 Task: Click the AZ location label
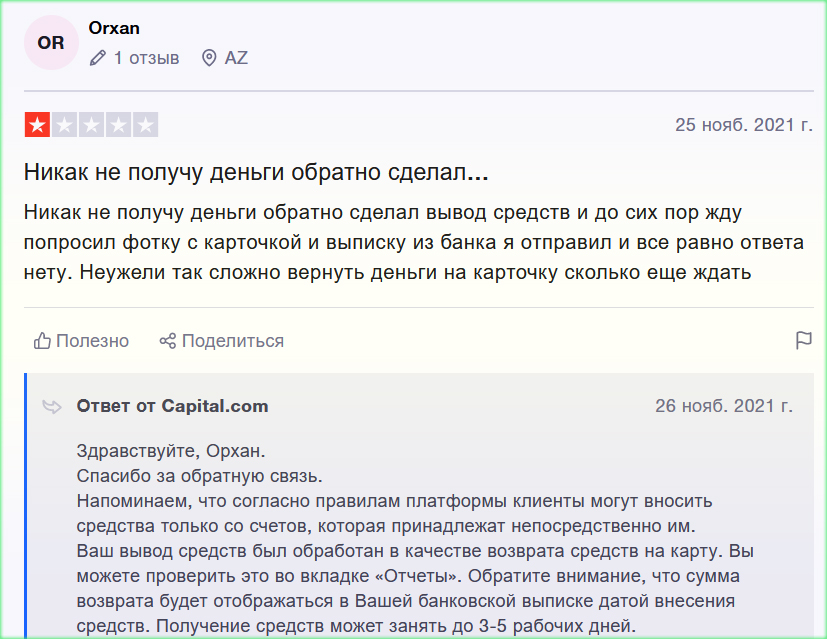coord(235,58)
